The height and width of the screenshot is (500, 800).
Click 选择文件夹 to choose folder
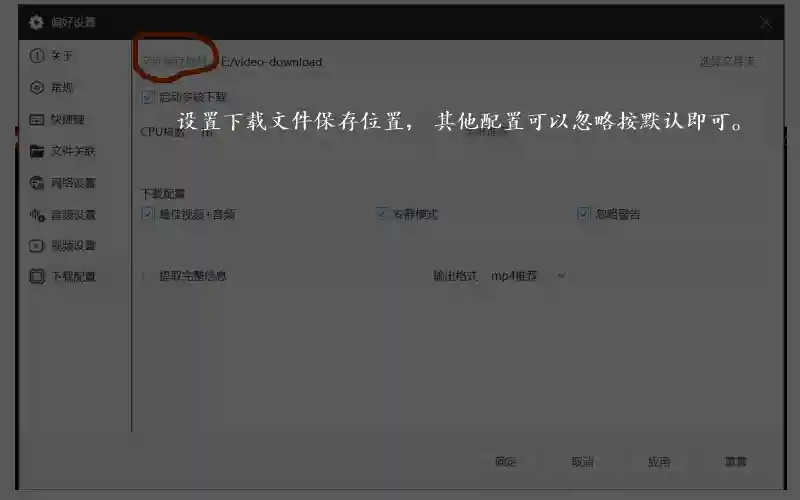click(727, 62)
